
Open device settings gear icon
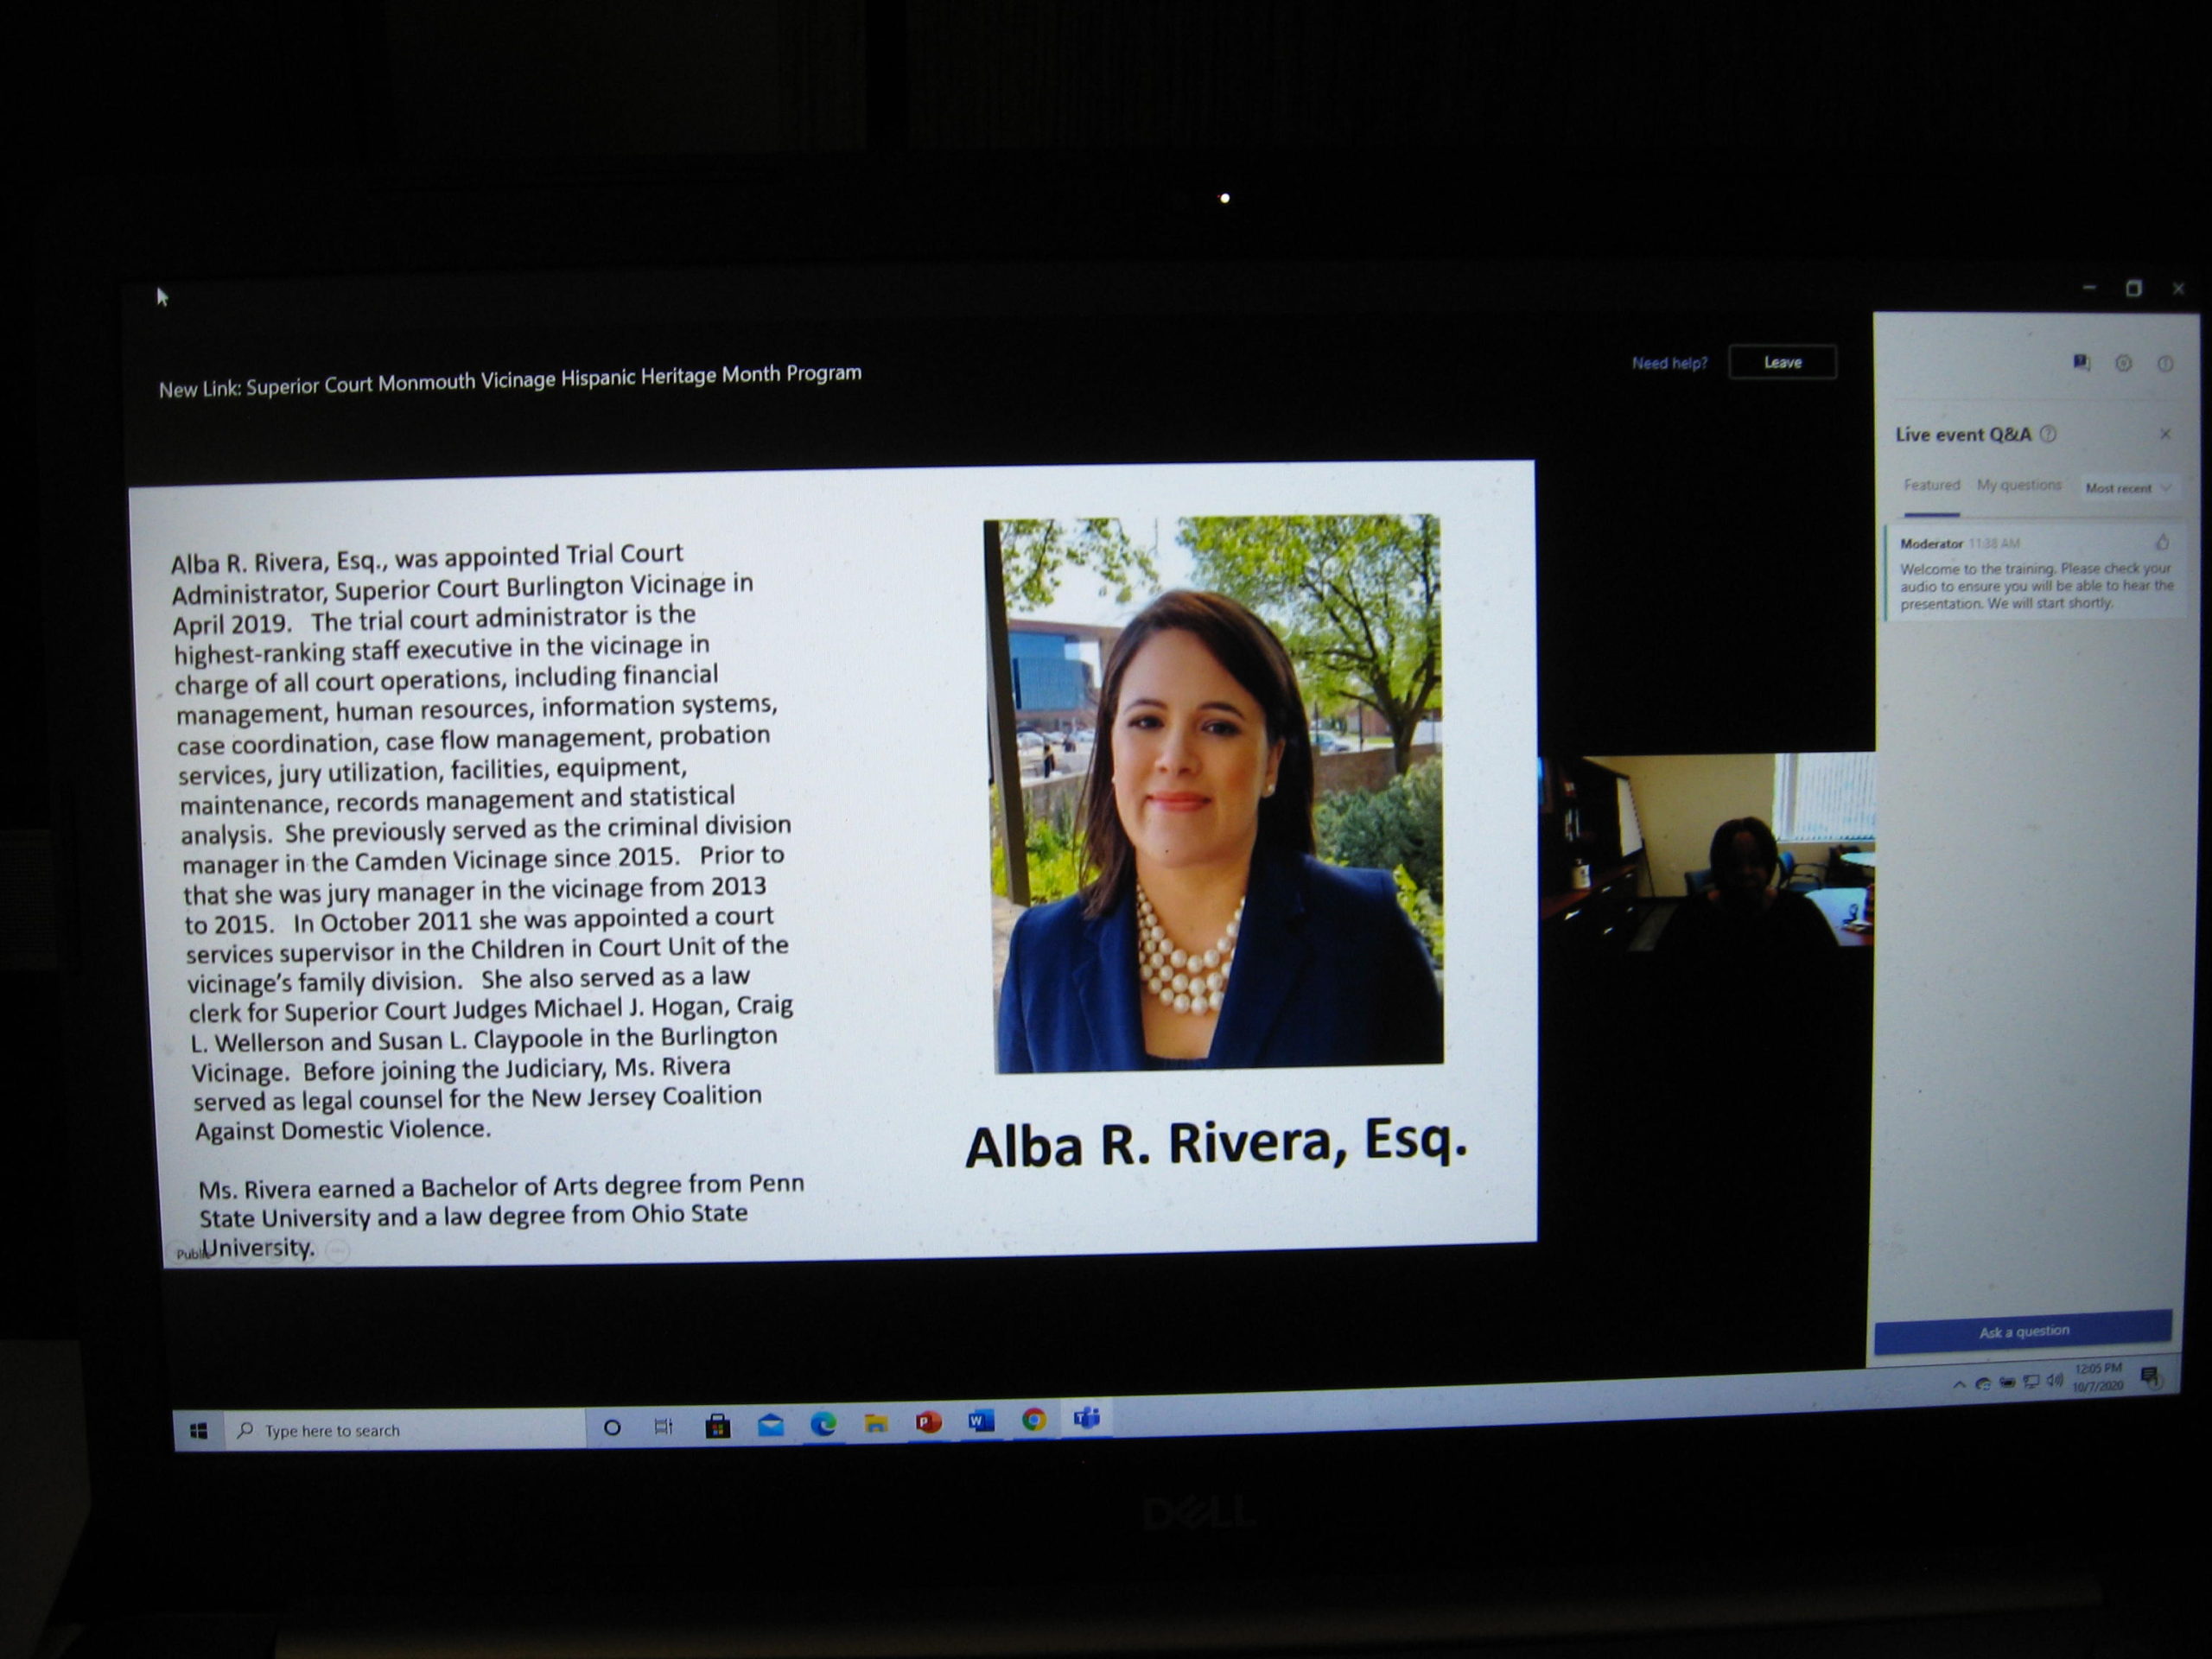point(2123,364)
